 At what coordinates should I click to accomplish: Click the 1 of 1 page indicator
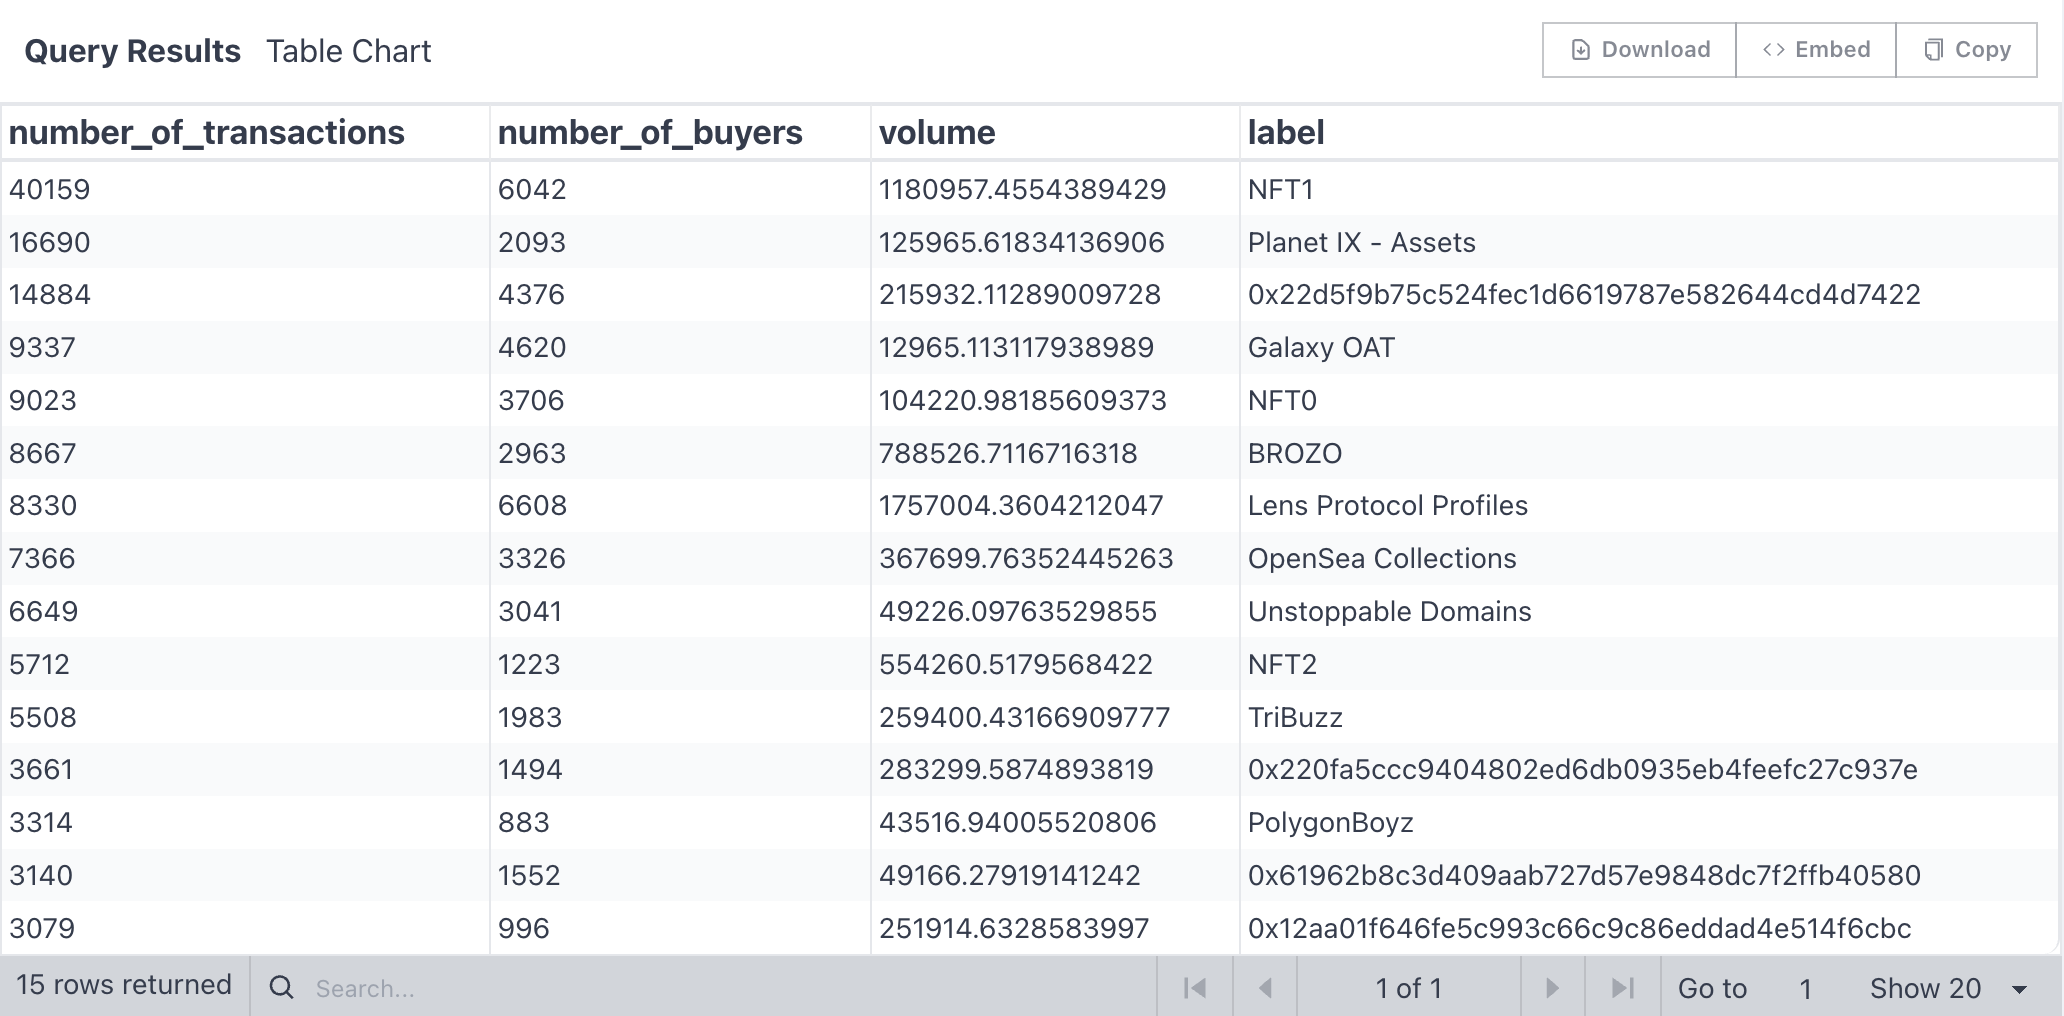click(1408, 988)
